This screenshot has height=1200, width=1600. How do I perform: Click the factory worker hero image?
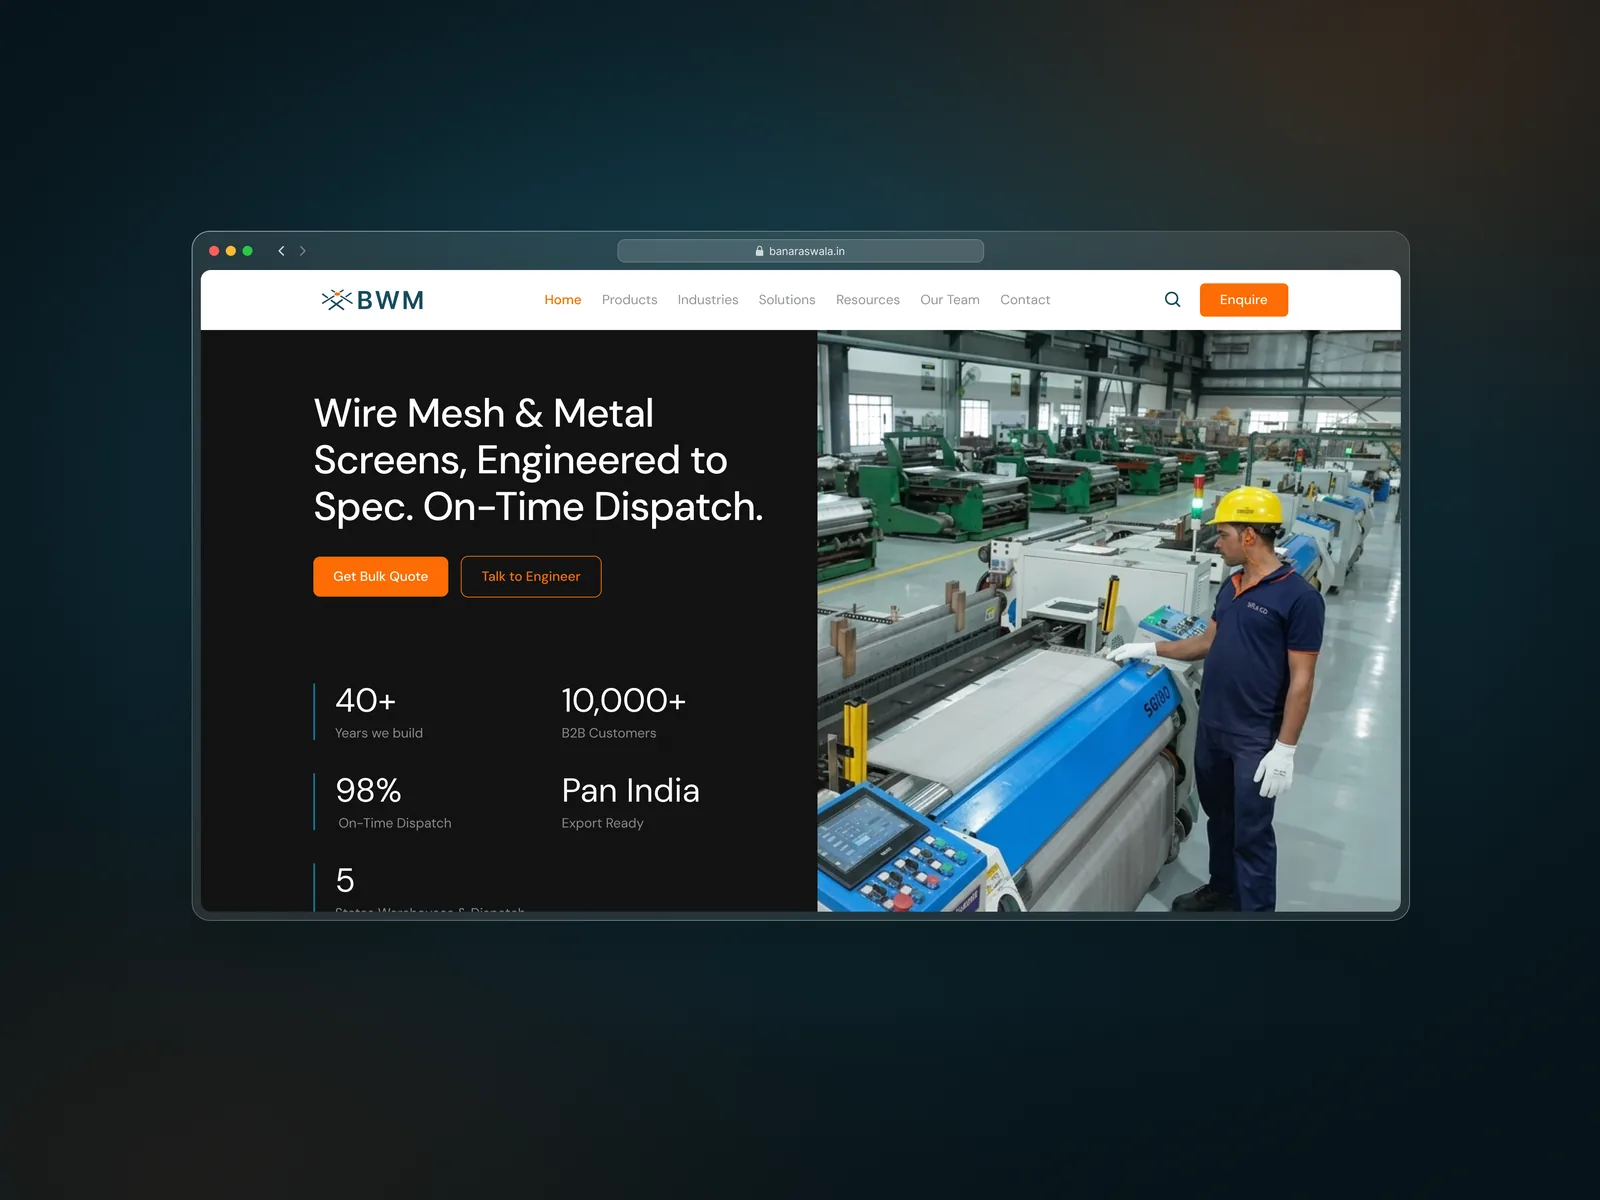click(x=1109, y=621)
